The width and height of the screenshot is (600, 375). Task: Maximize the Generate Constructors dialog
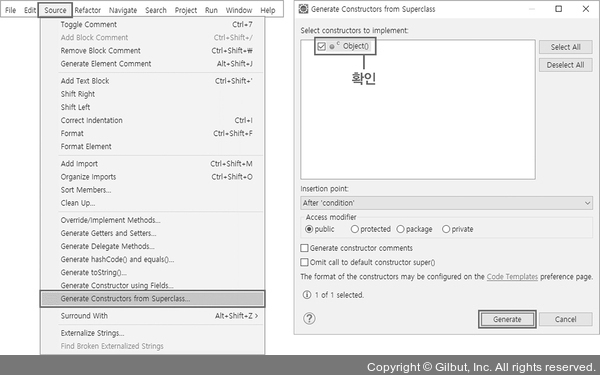559,8
